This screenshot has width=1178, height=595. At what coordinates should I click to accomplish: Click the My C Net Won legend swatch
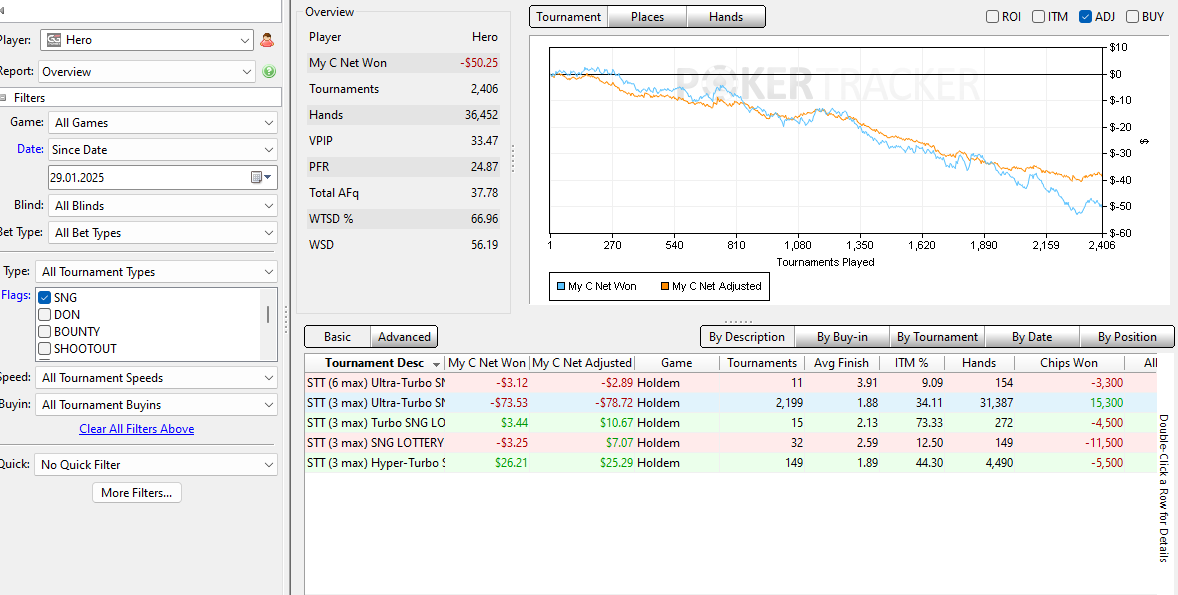[560, 286]
